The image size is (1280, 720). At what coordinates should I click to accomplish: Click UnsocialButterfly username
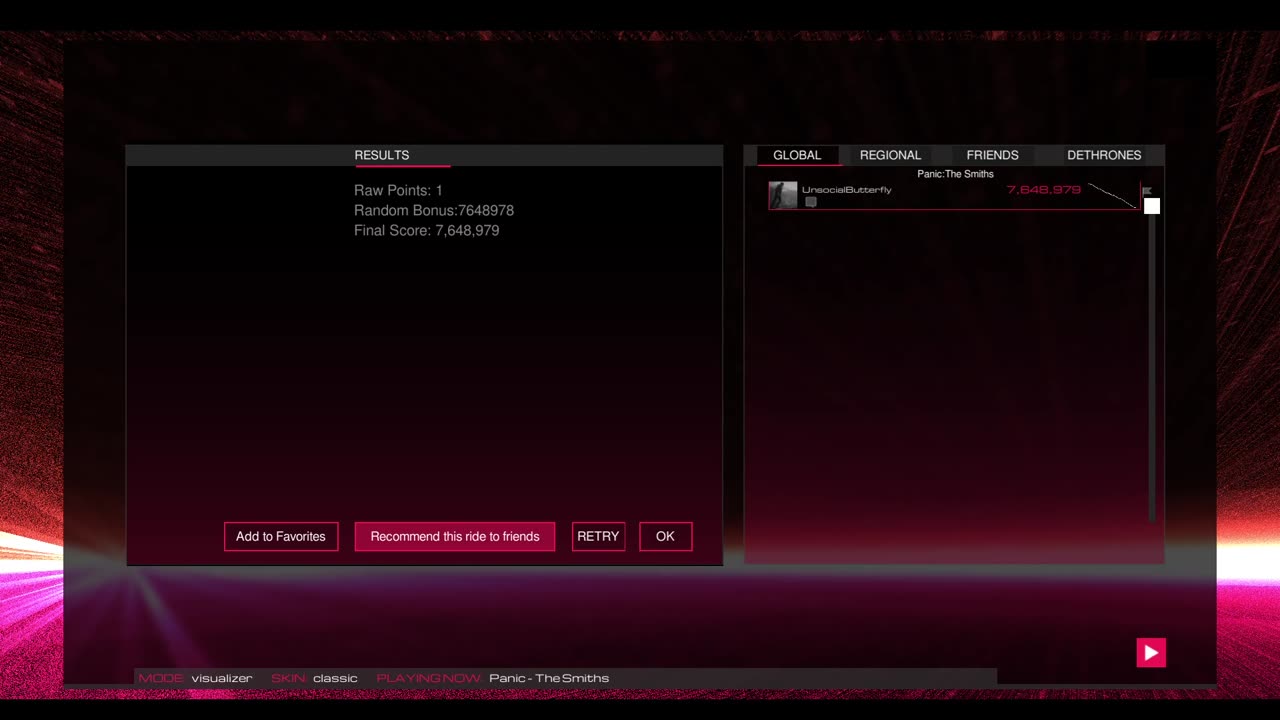pos(847,190)
